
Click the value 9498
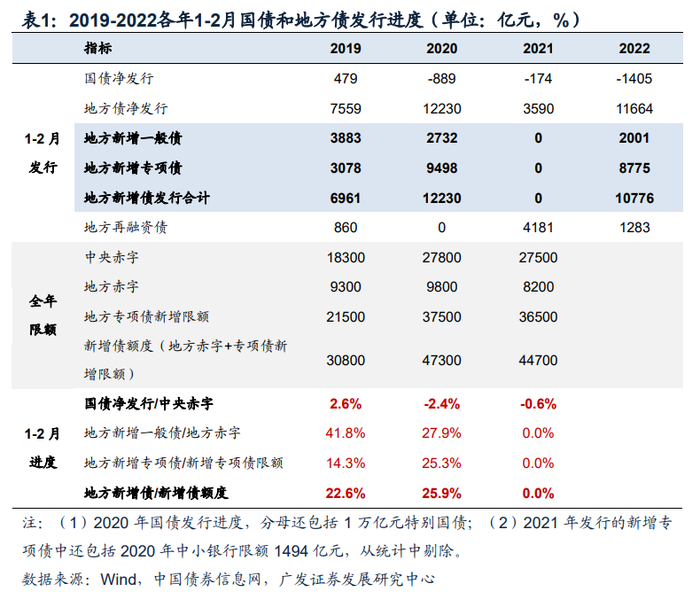442,168
